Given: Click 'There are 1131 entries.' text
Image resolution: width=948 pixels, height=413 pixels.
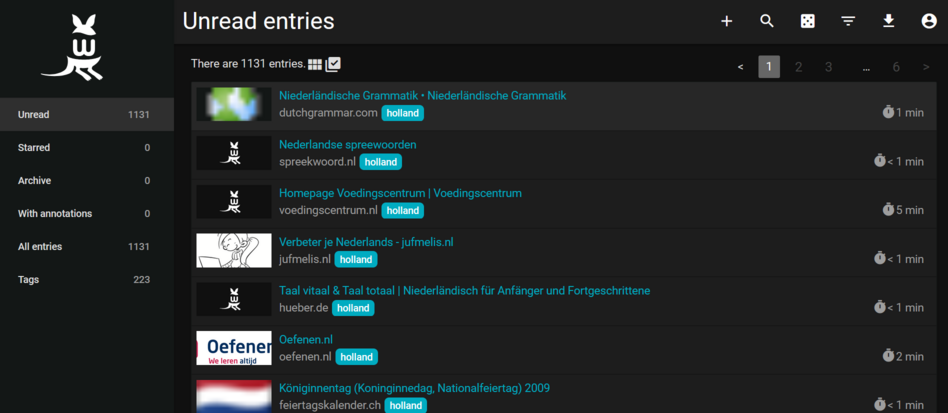Looking at the screenshot, I should coord(248,63).
